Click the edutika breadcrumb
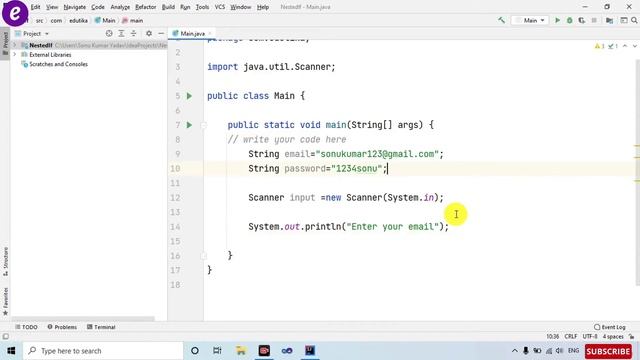 point(78,20)
